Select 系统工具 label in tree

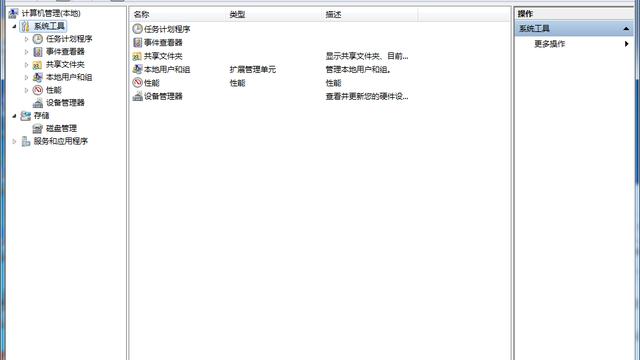[x=49, y=26]
